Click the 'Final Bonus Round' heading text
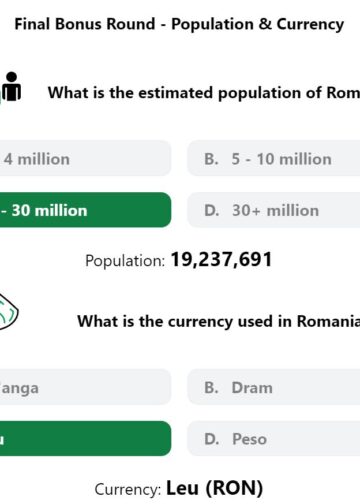The width and height of the screenshot is (360, 504). tap(85, 24)
